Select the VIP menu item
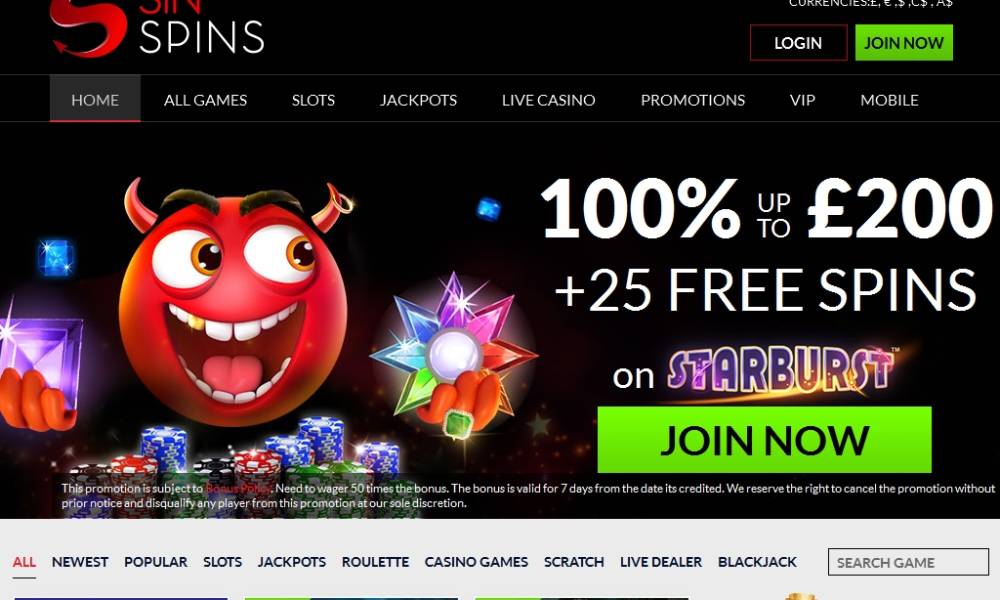 tap(802, 100)
